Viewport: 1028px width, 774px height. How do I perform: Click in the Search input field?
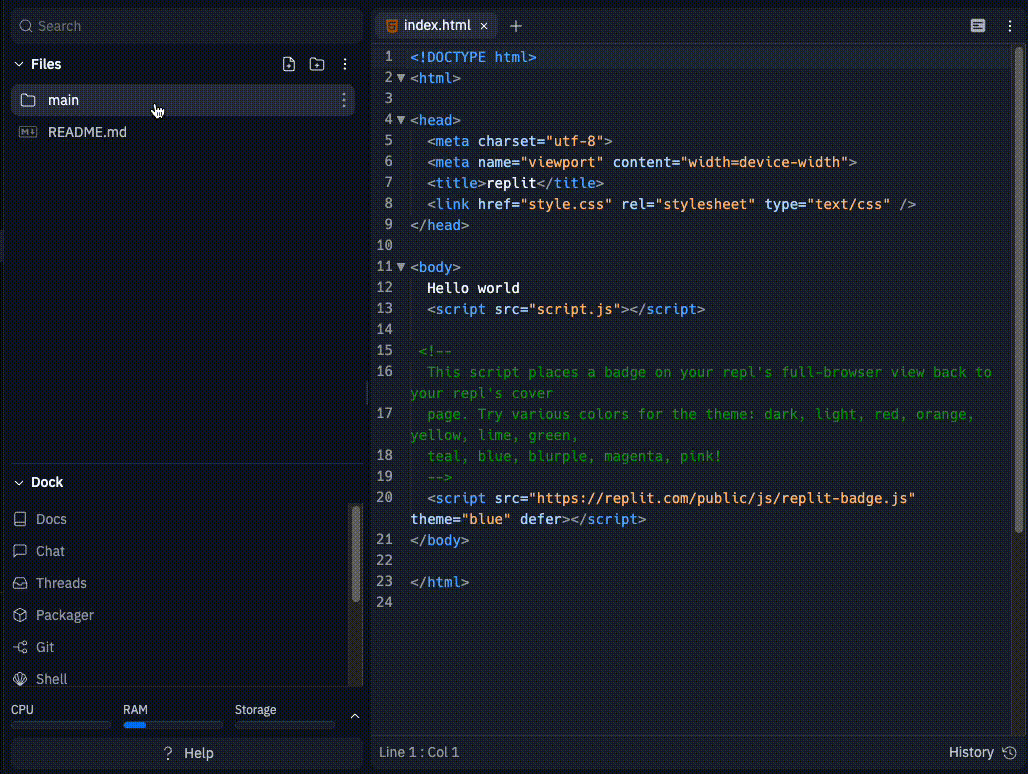(187, 26)
